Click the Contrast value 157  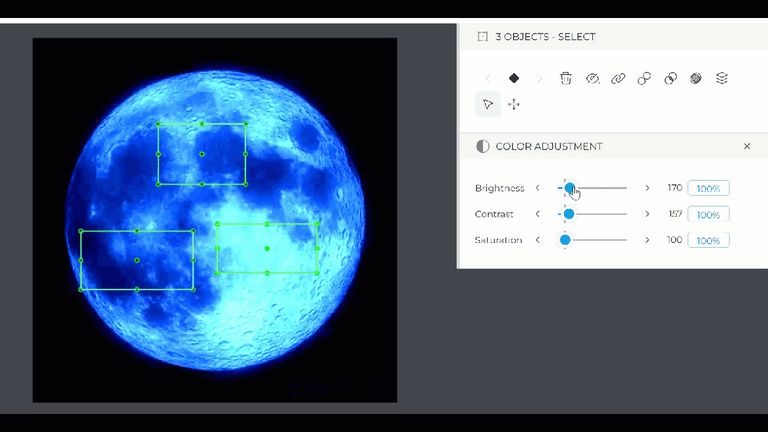(x=675, y=214)
